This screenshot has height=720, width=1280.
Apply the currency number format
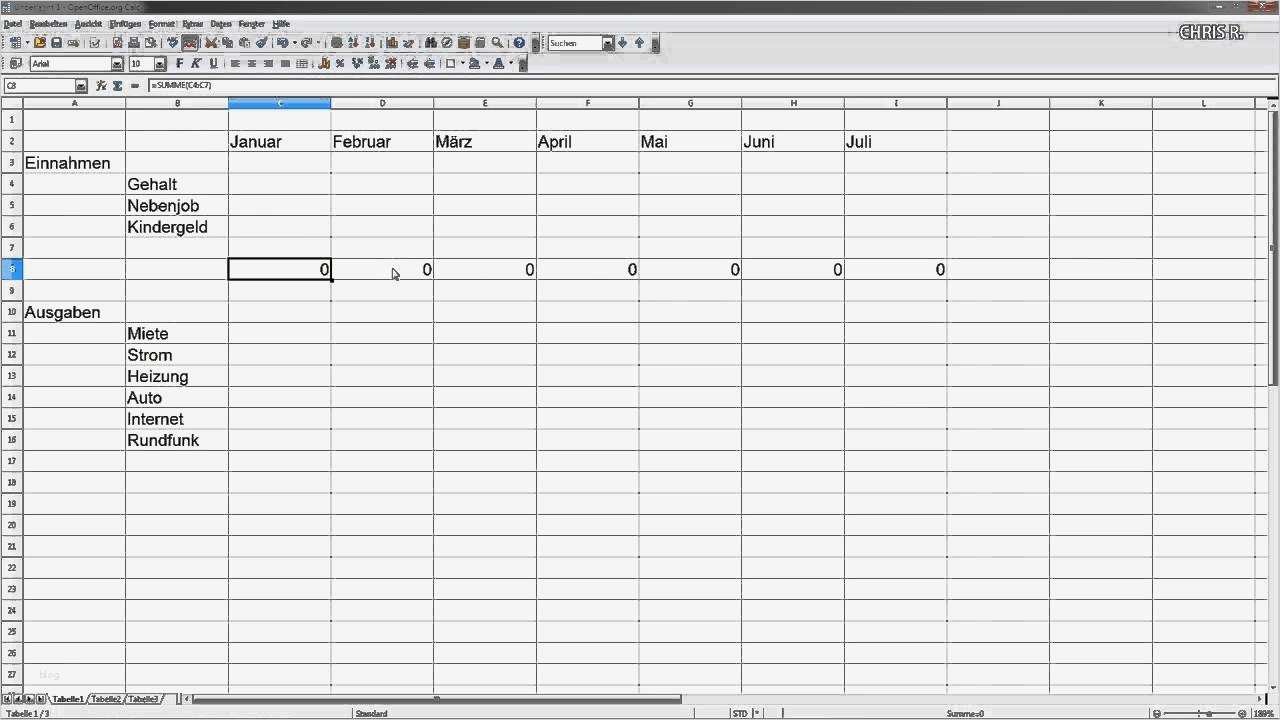click(322, 63)
